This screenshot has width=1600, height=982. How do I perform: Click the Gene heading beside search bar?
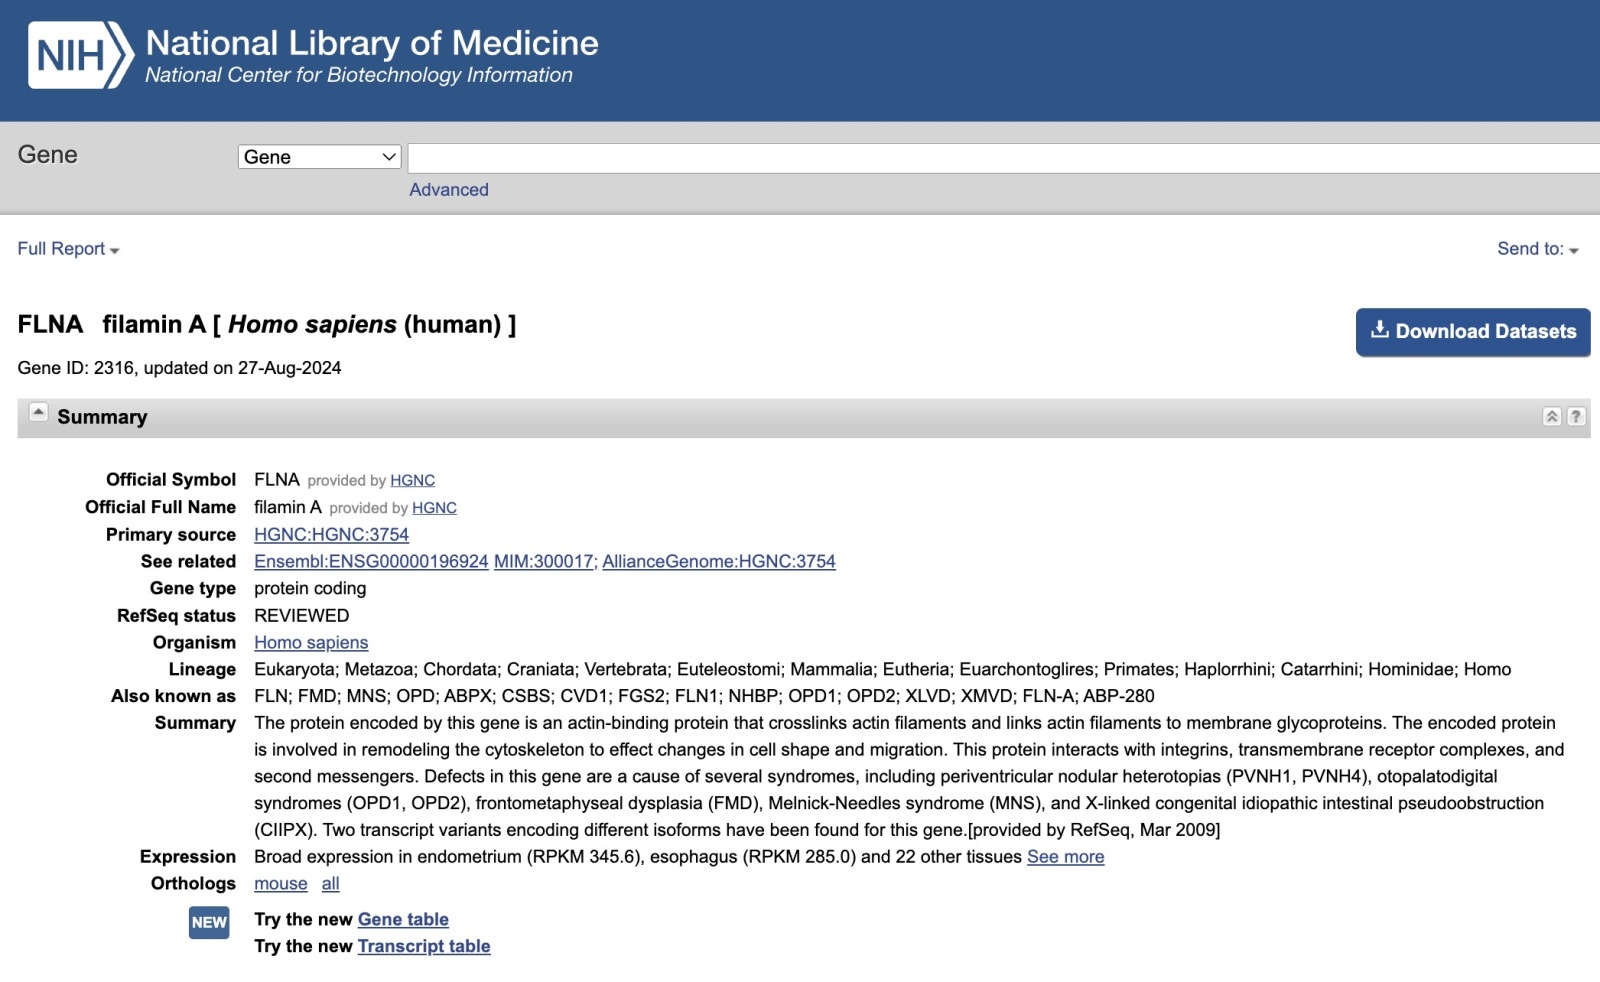(47, 155)
